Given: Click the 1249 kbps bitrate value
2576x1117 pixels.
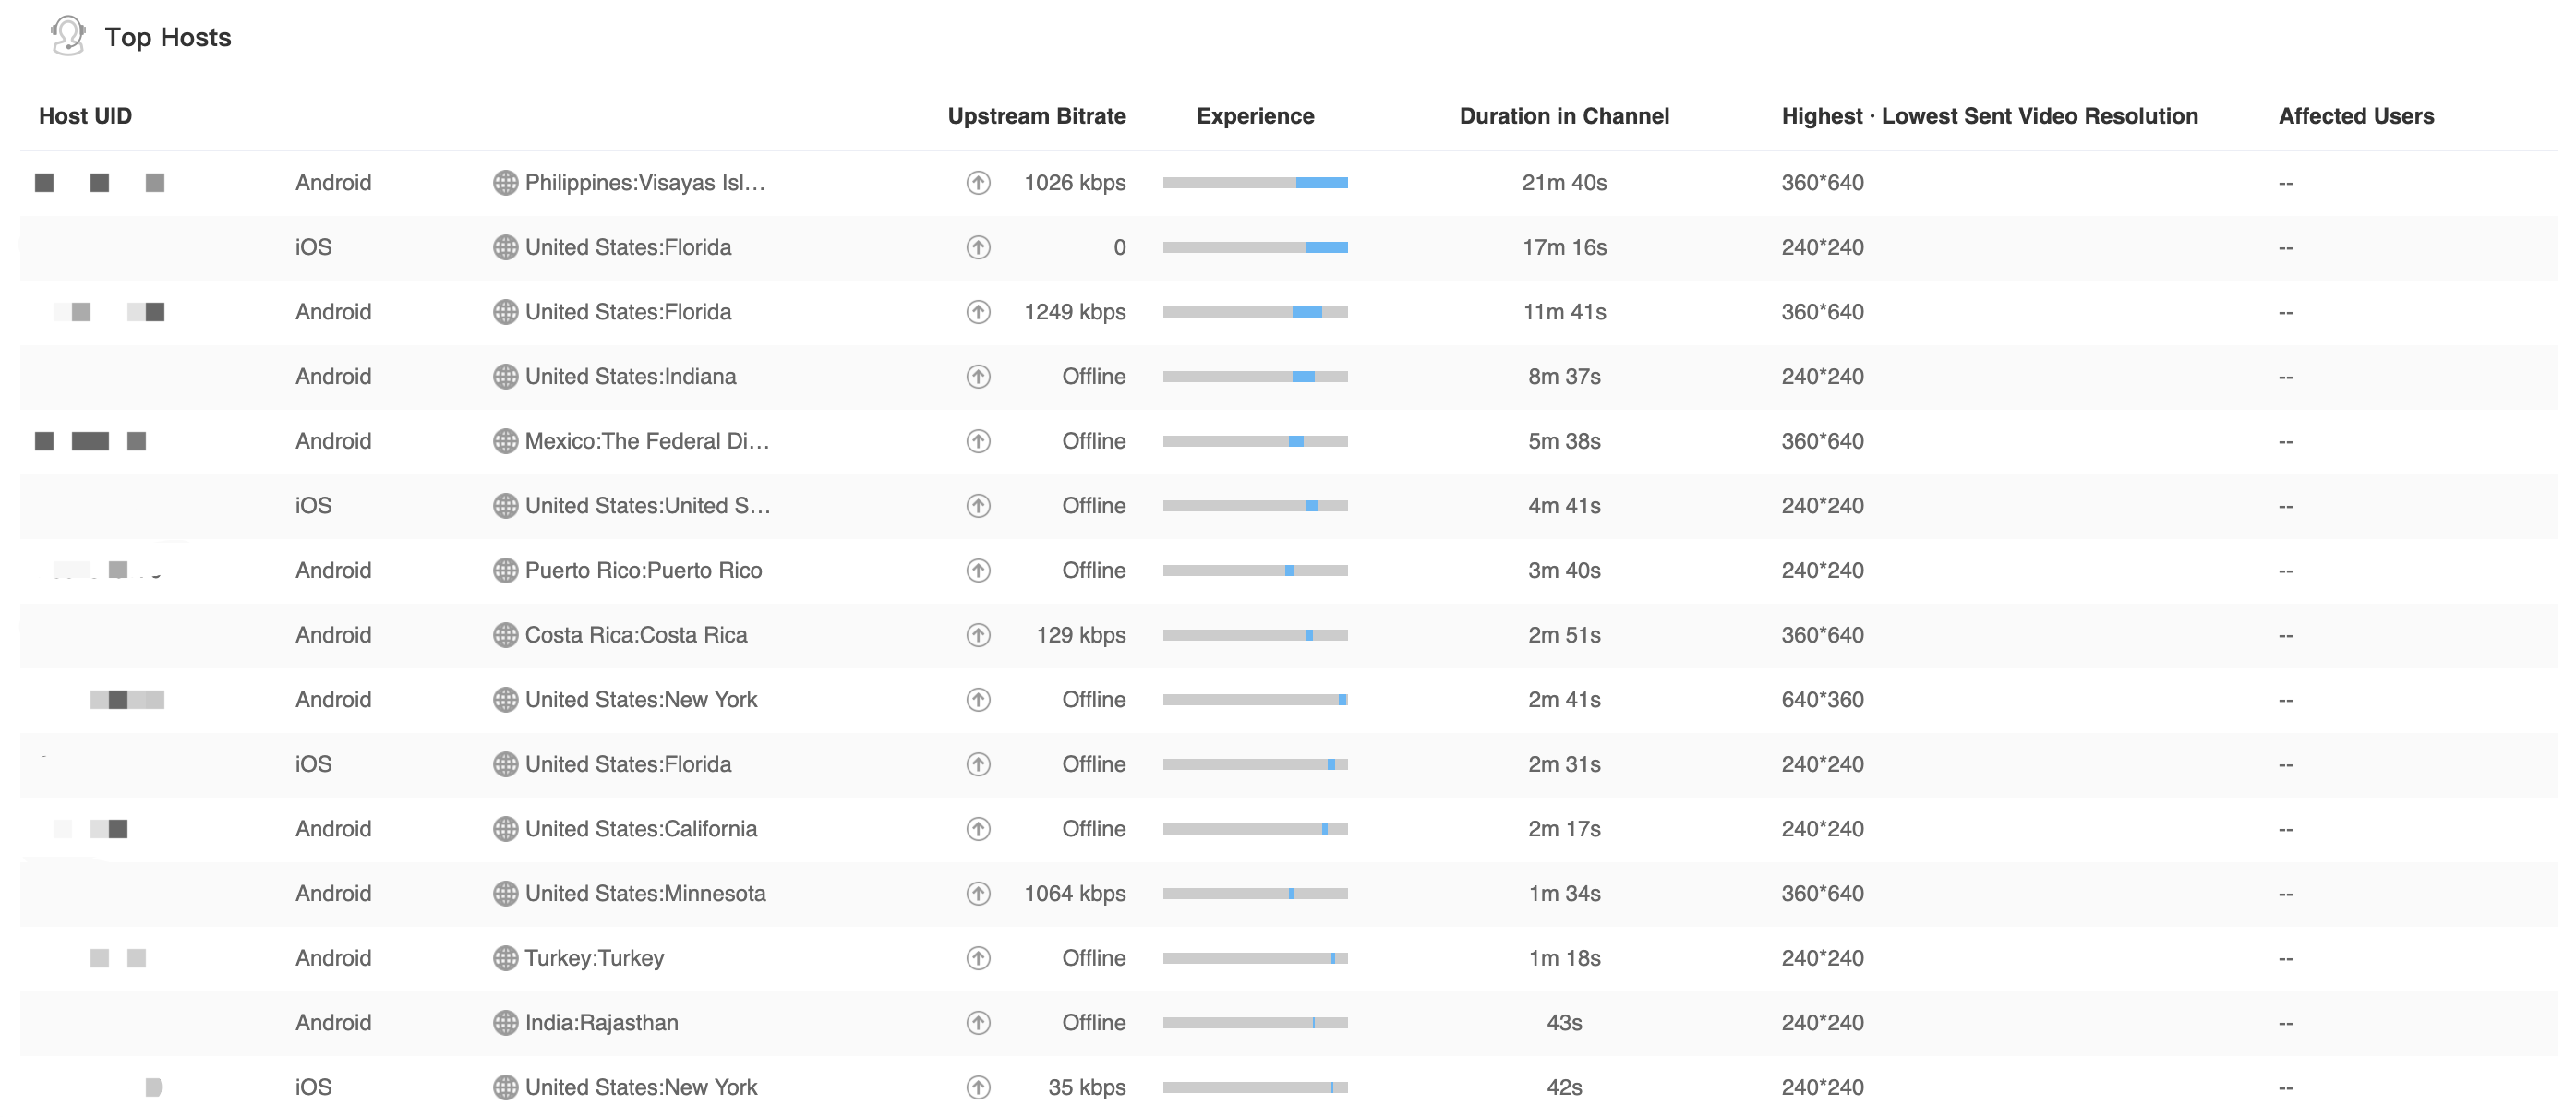Looking at the screenshot, I should tap(1074, 312).
